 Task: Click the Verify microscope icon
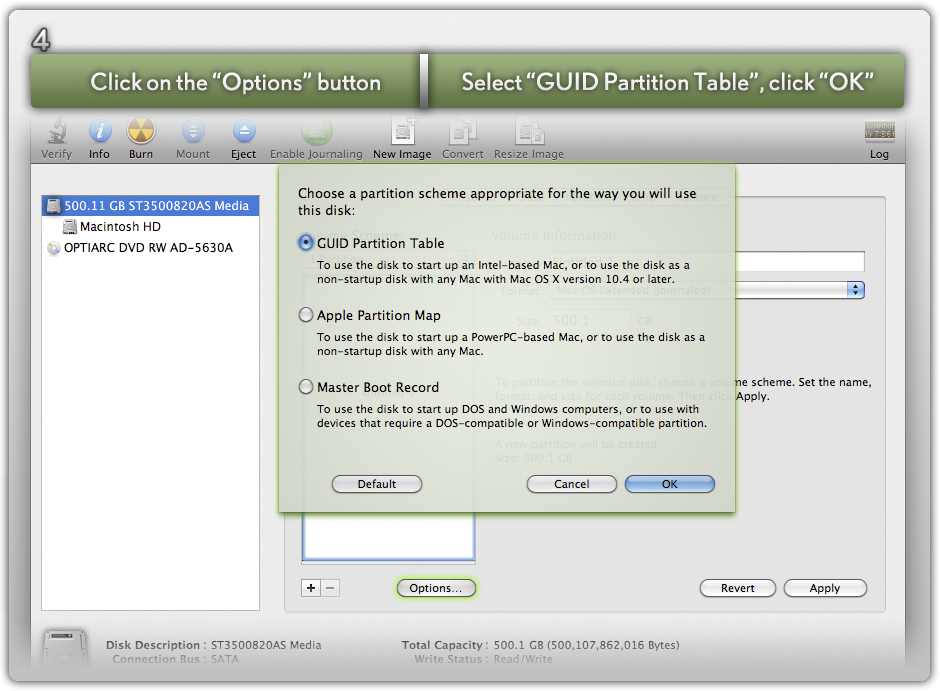pyautogui.click(x=56, y=131)
